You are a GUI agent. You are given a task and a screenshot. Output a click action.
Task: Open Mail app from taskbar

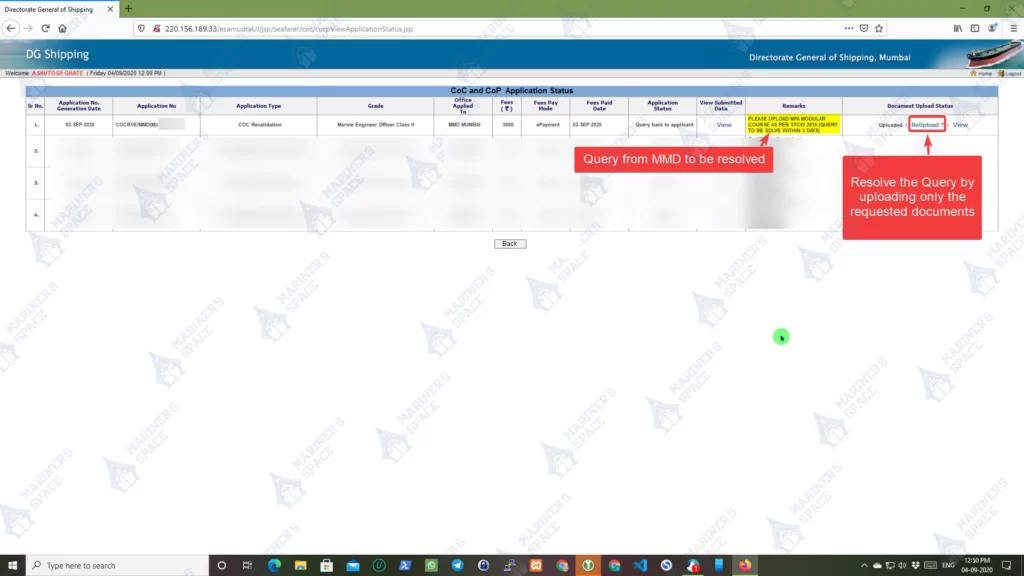(353, 566)
